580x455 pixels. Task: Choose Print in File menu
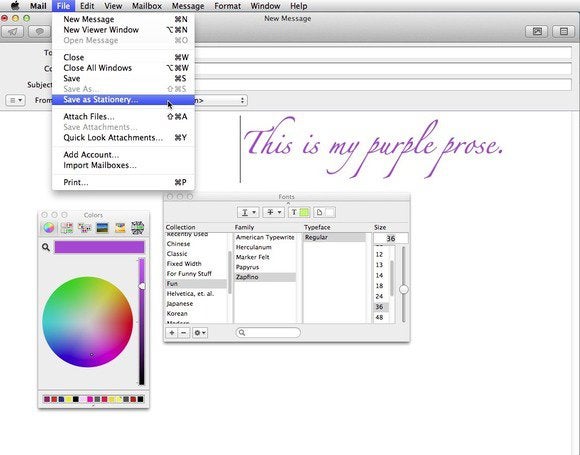(x=123, y=182)
